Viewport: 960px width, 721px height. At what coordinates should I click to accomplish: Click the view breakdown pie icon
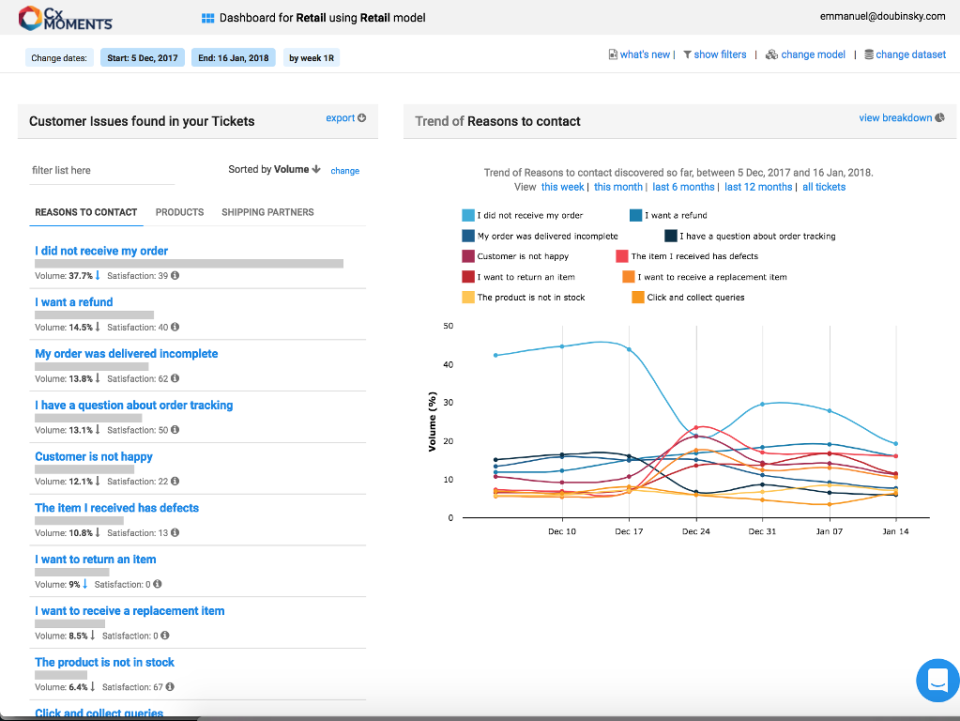click(940, 118)
